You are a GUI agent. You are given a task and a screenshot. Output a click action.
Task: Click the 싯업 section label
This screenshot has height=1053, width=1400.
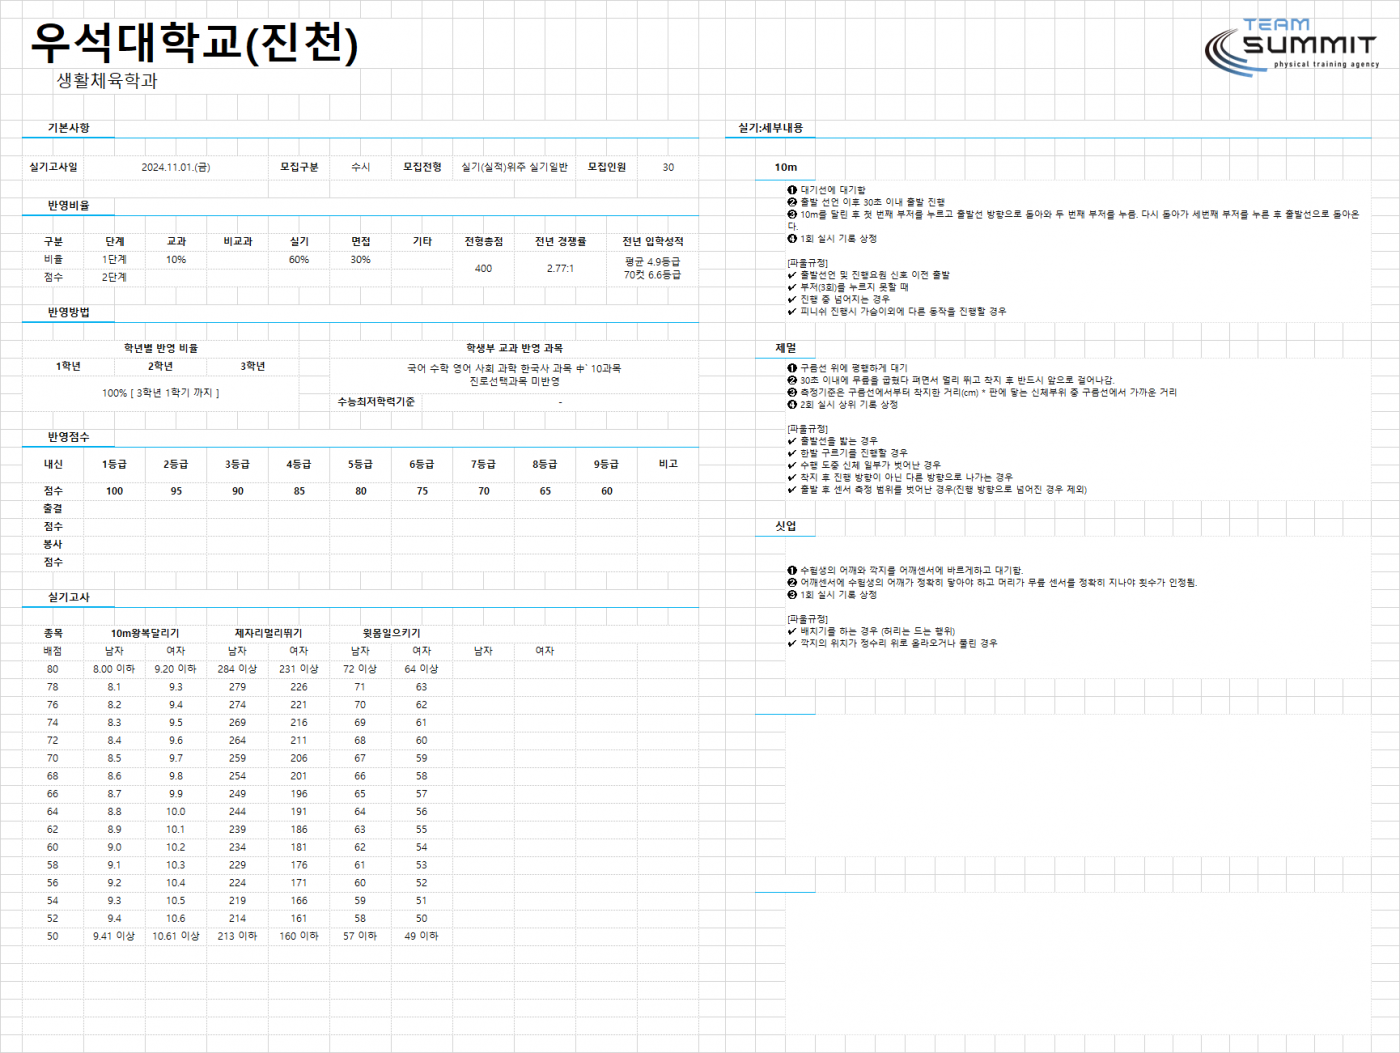[786, 526]
